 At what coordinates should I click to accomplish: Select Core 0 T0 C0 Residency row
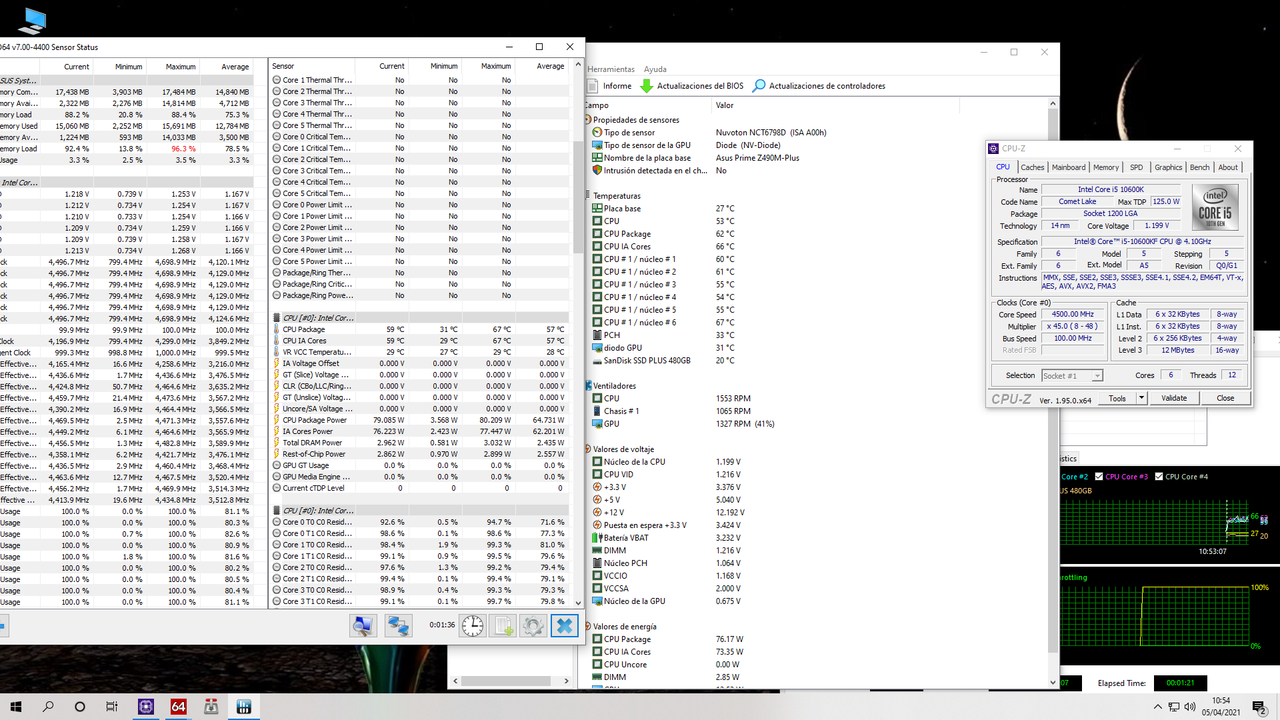(x=419, y=522)
